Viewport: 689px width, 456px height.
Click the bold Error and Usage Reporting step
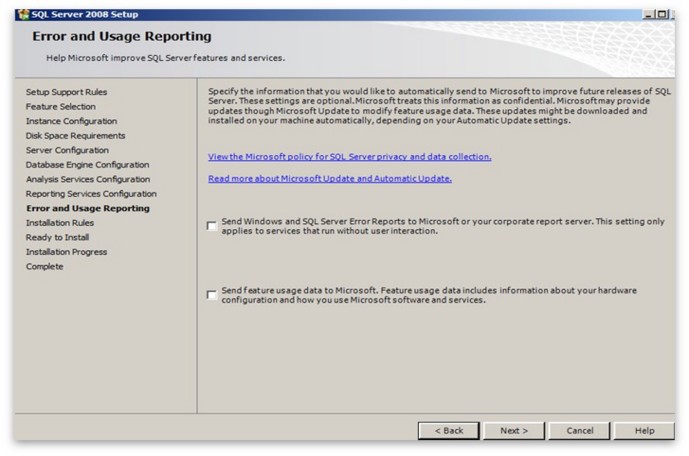pyautogui.click(x=88, y=208)
